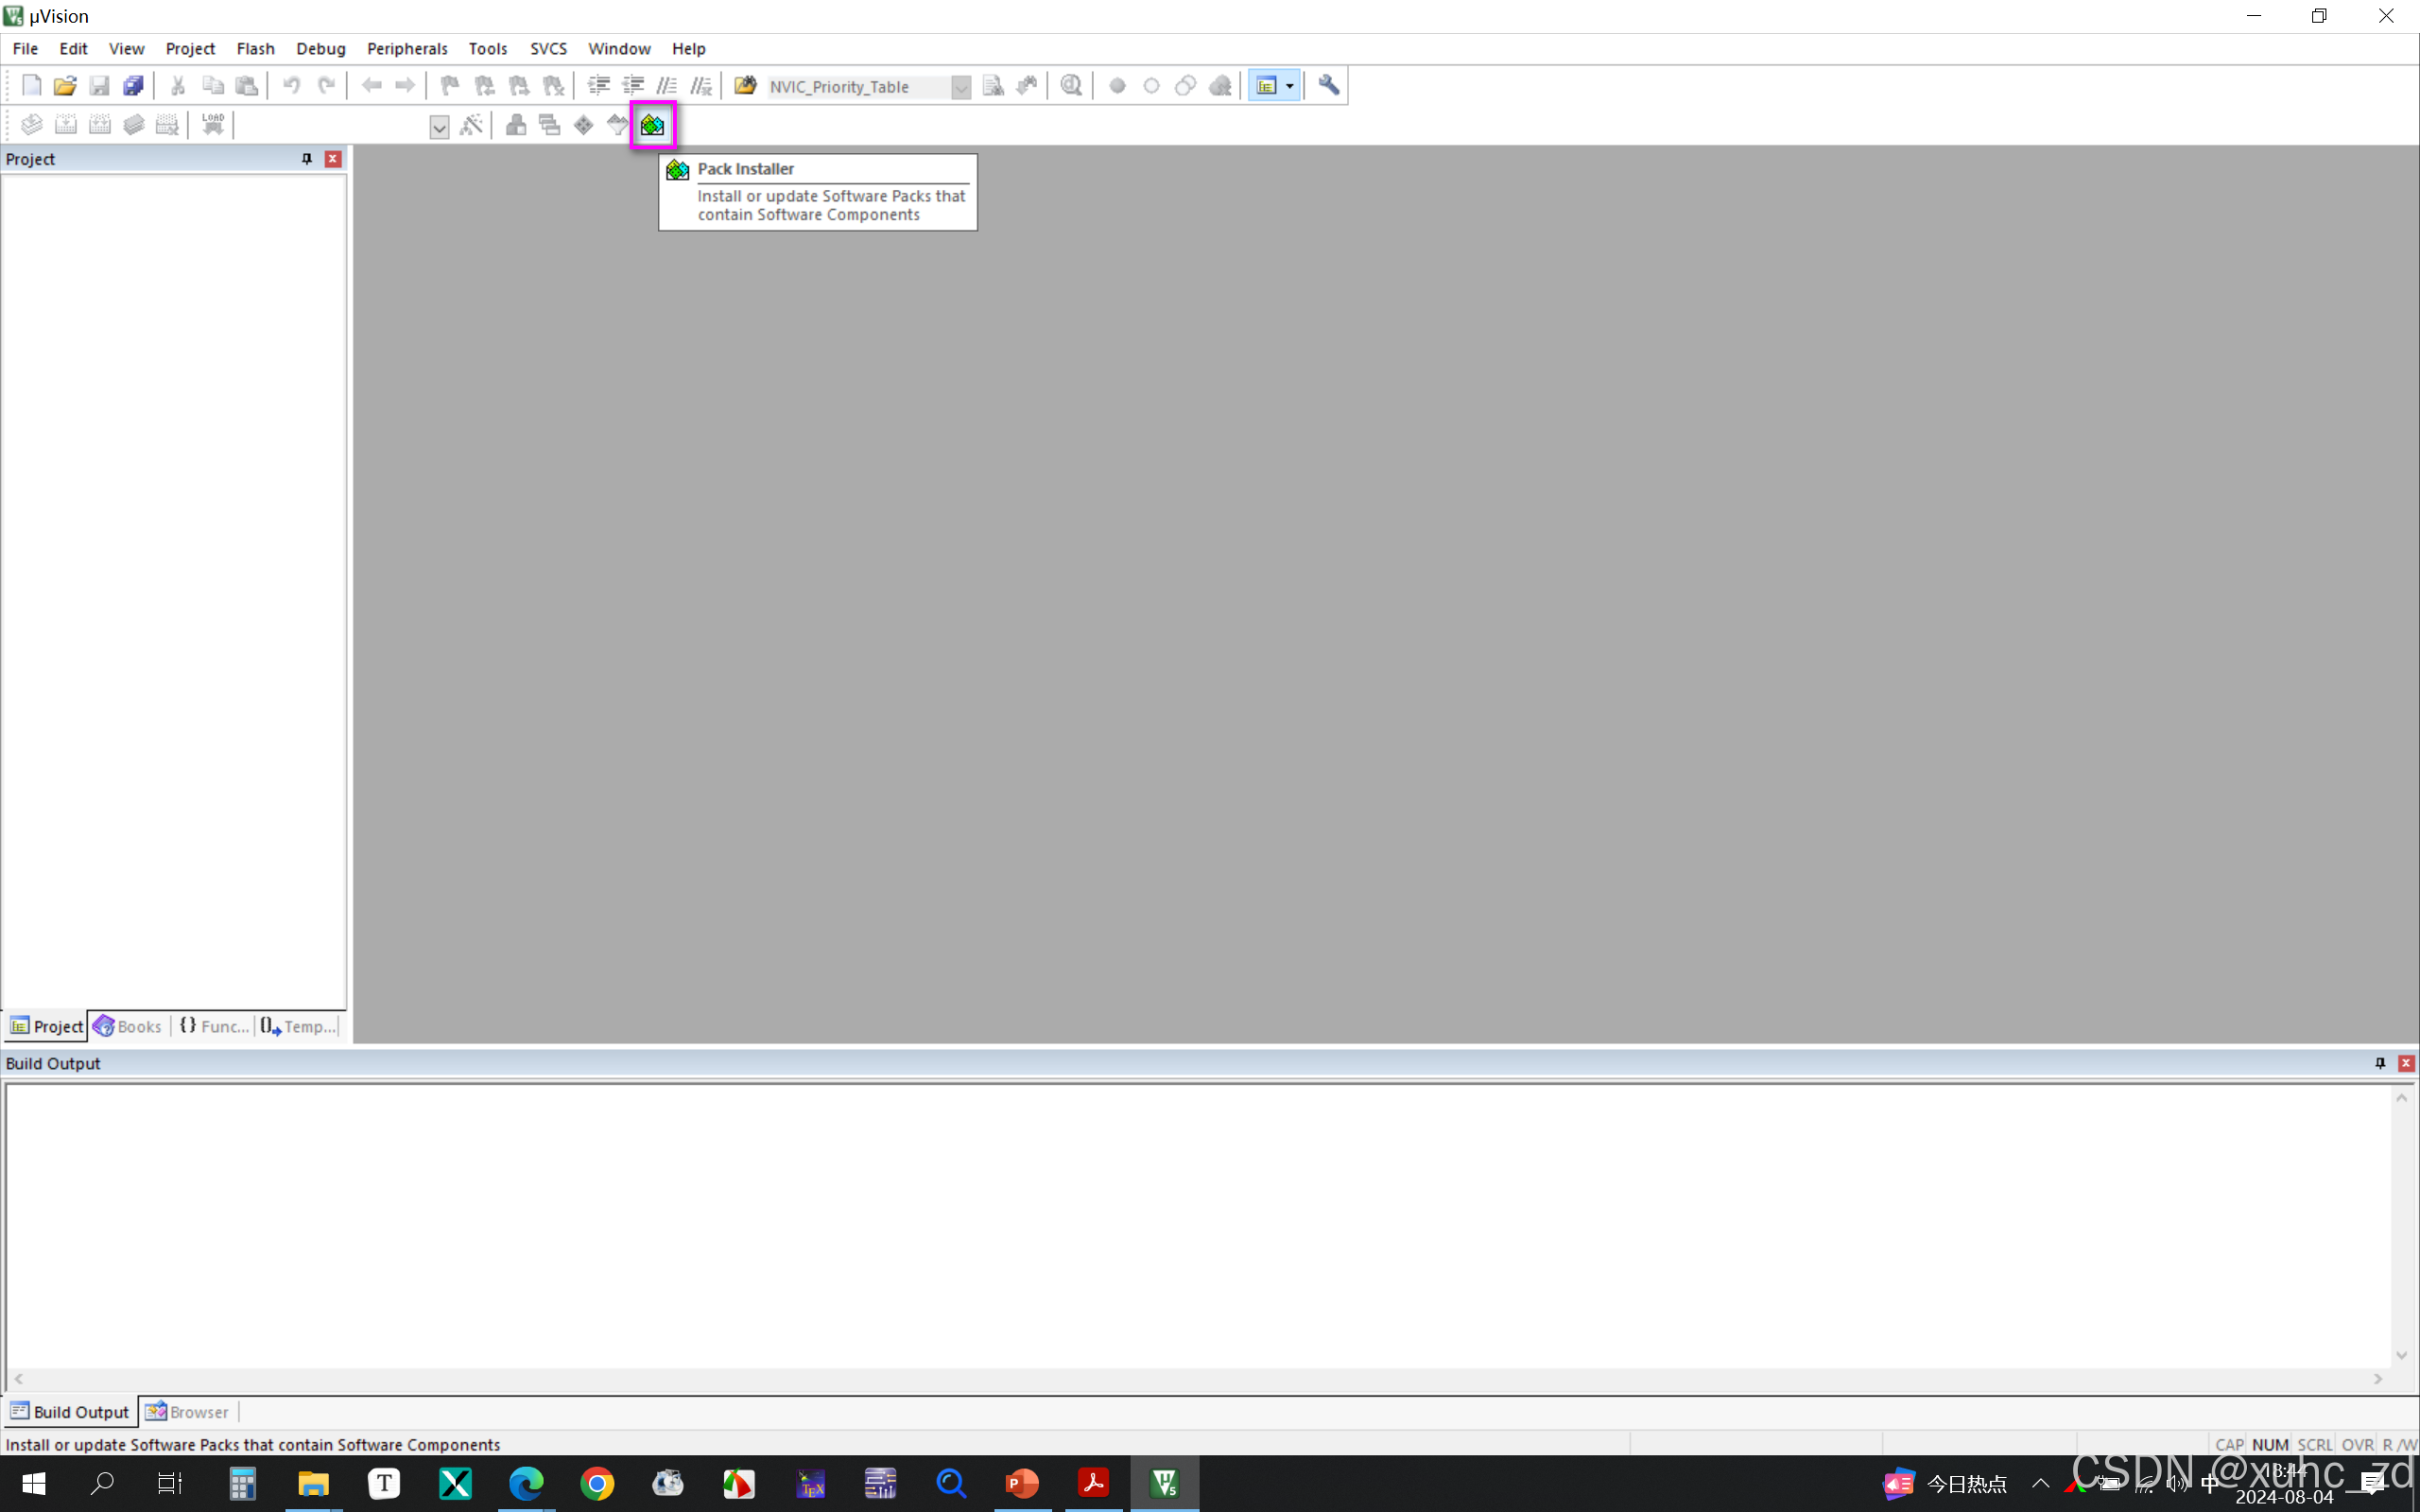Image resolution: width=2420 pixels, height=1512 pixels.
Task: Click the NVIC_Priority_Table find text field
Action: coord(858,87)
